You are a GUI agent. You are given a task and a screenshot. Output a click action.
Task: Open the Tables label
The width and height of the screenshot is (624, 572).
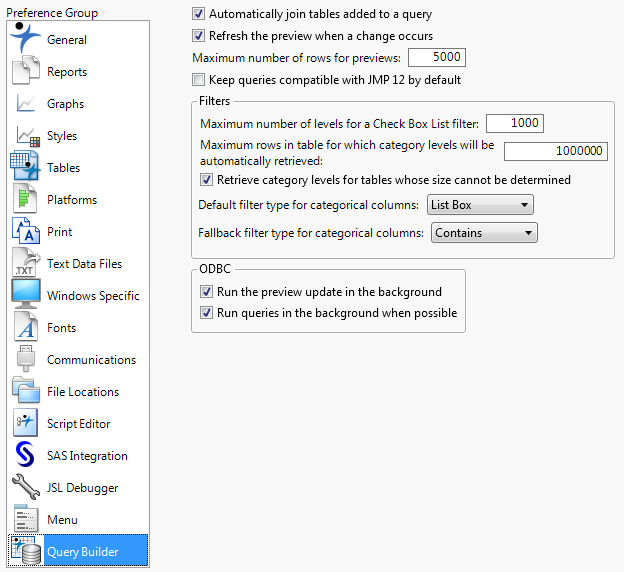pos(63,168)
